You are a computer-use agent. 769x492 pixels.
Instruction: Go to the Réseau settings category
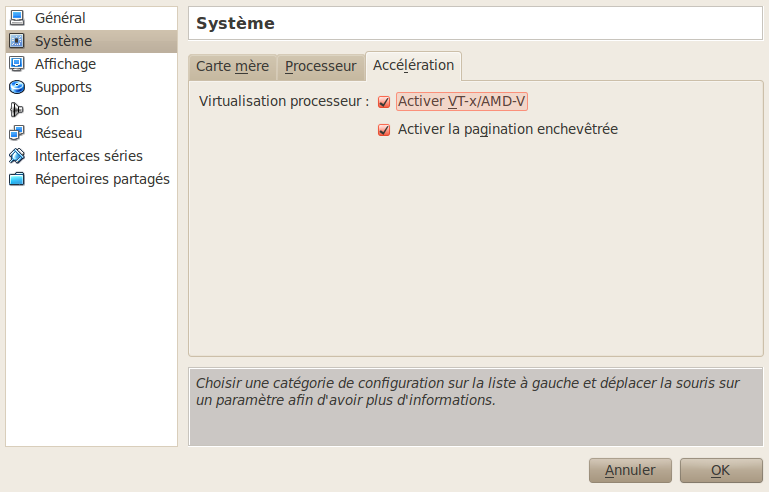tap(58, 133)
